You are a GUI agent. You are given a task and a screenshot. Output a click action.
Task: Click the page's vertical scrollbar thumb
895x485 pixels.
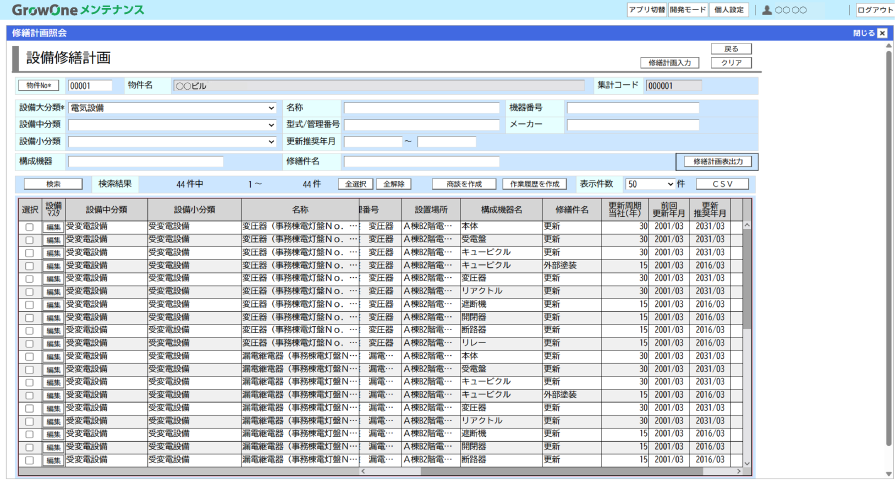(x=889, y=248)
